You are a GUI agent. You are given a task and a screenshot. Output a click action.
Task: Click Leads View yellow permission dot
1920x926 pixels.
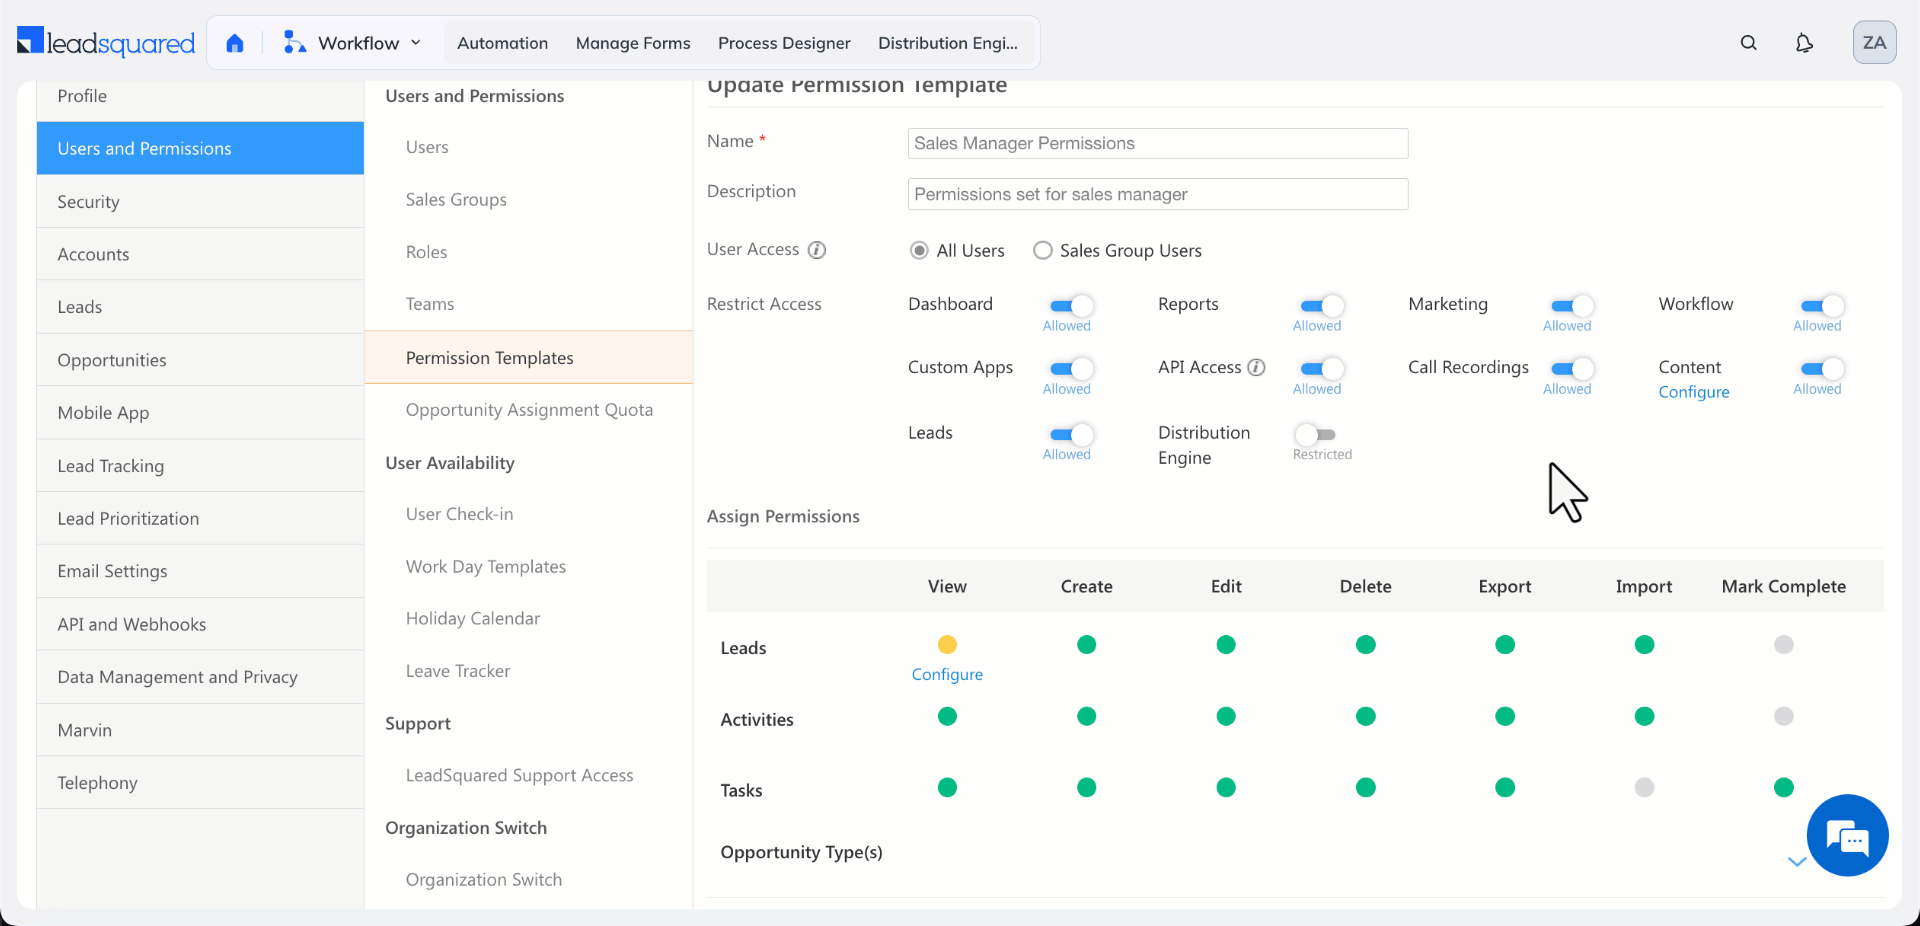coord(947,645)
